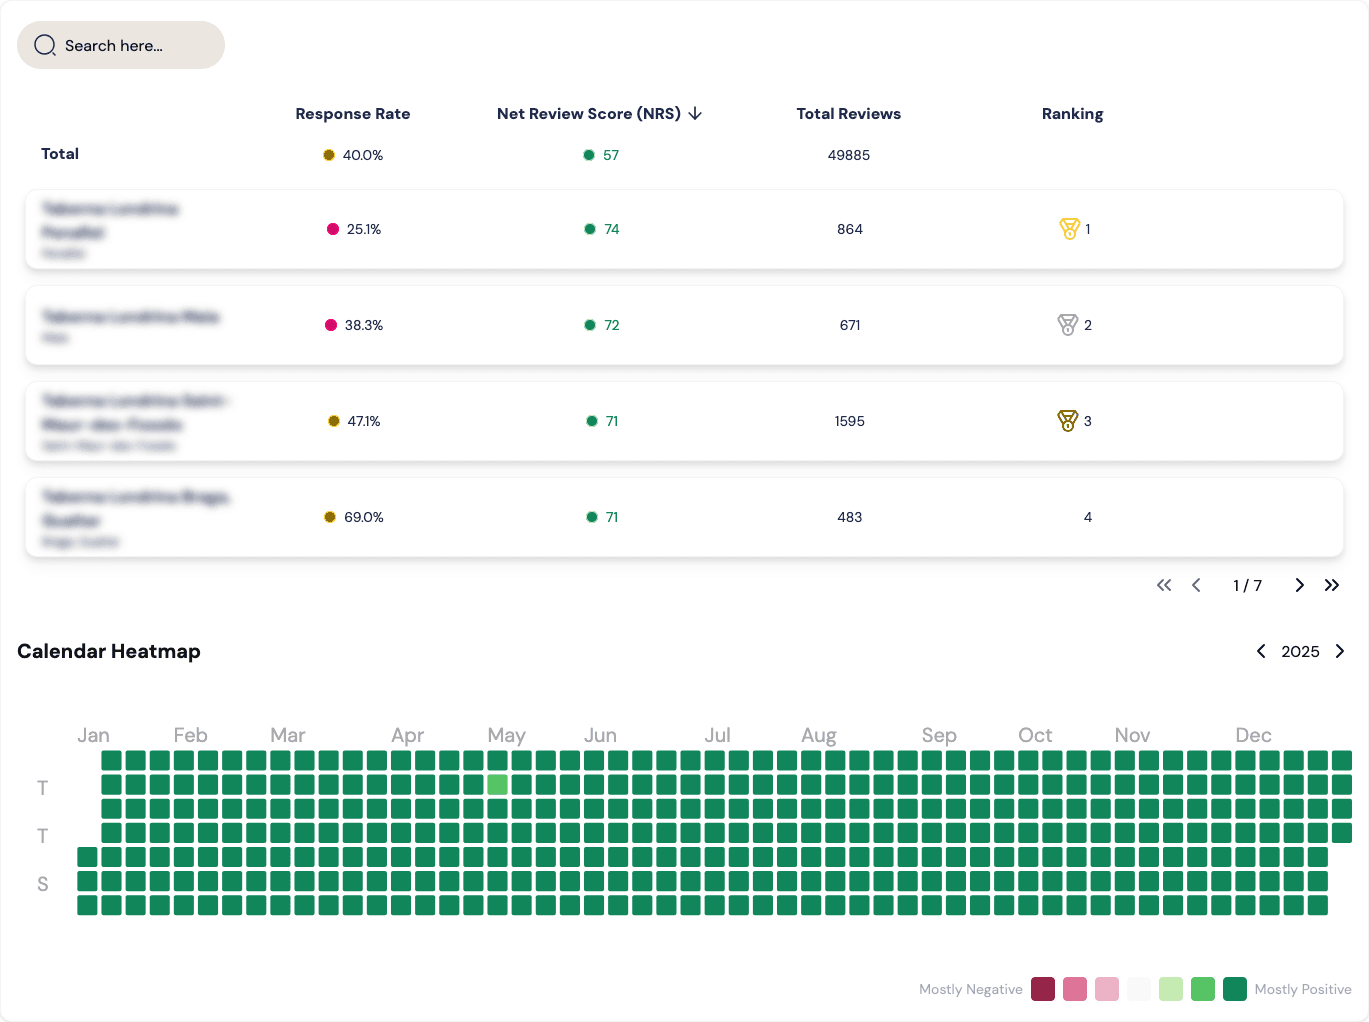The height and width of the screenshot is (1022, 1369).
Task: Return to first page with double-left chevron
Action: (x=1163, y=585)
